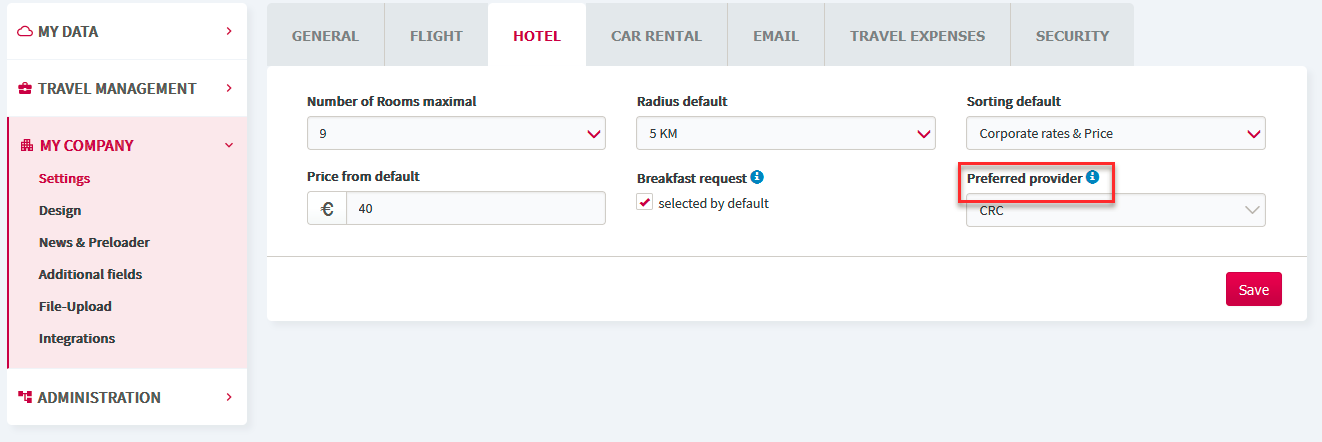Click the cloud icon beside My Data
Image resolution: width=1322 pixels, height=442 pixels.
point(26,31)
